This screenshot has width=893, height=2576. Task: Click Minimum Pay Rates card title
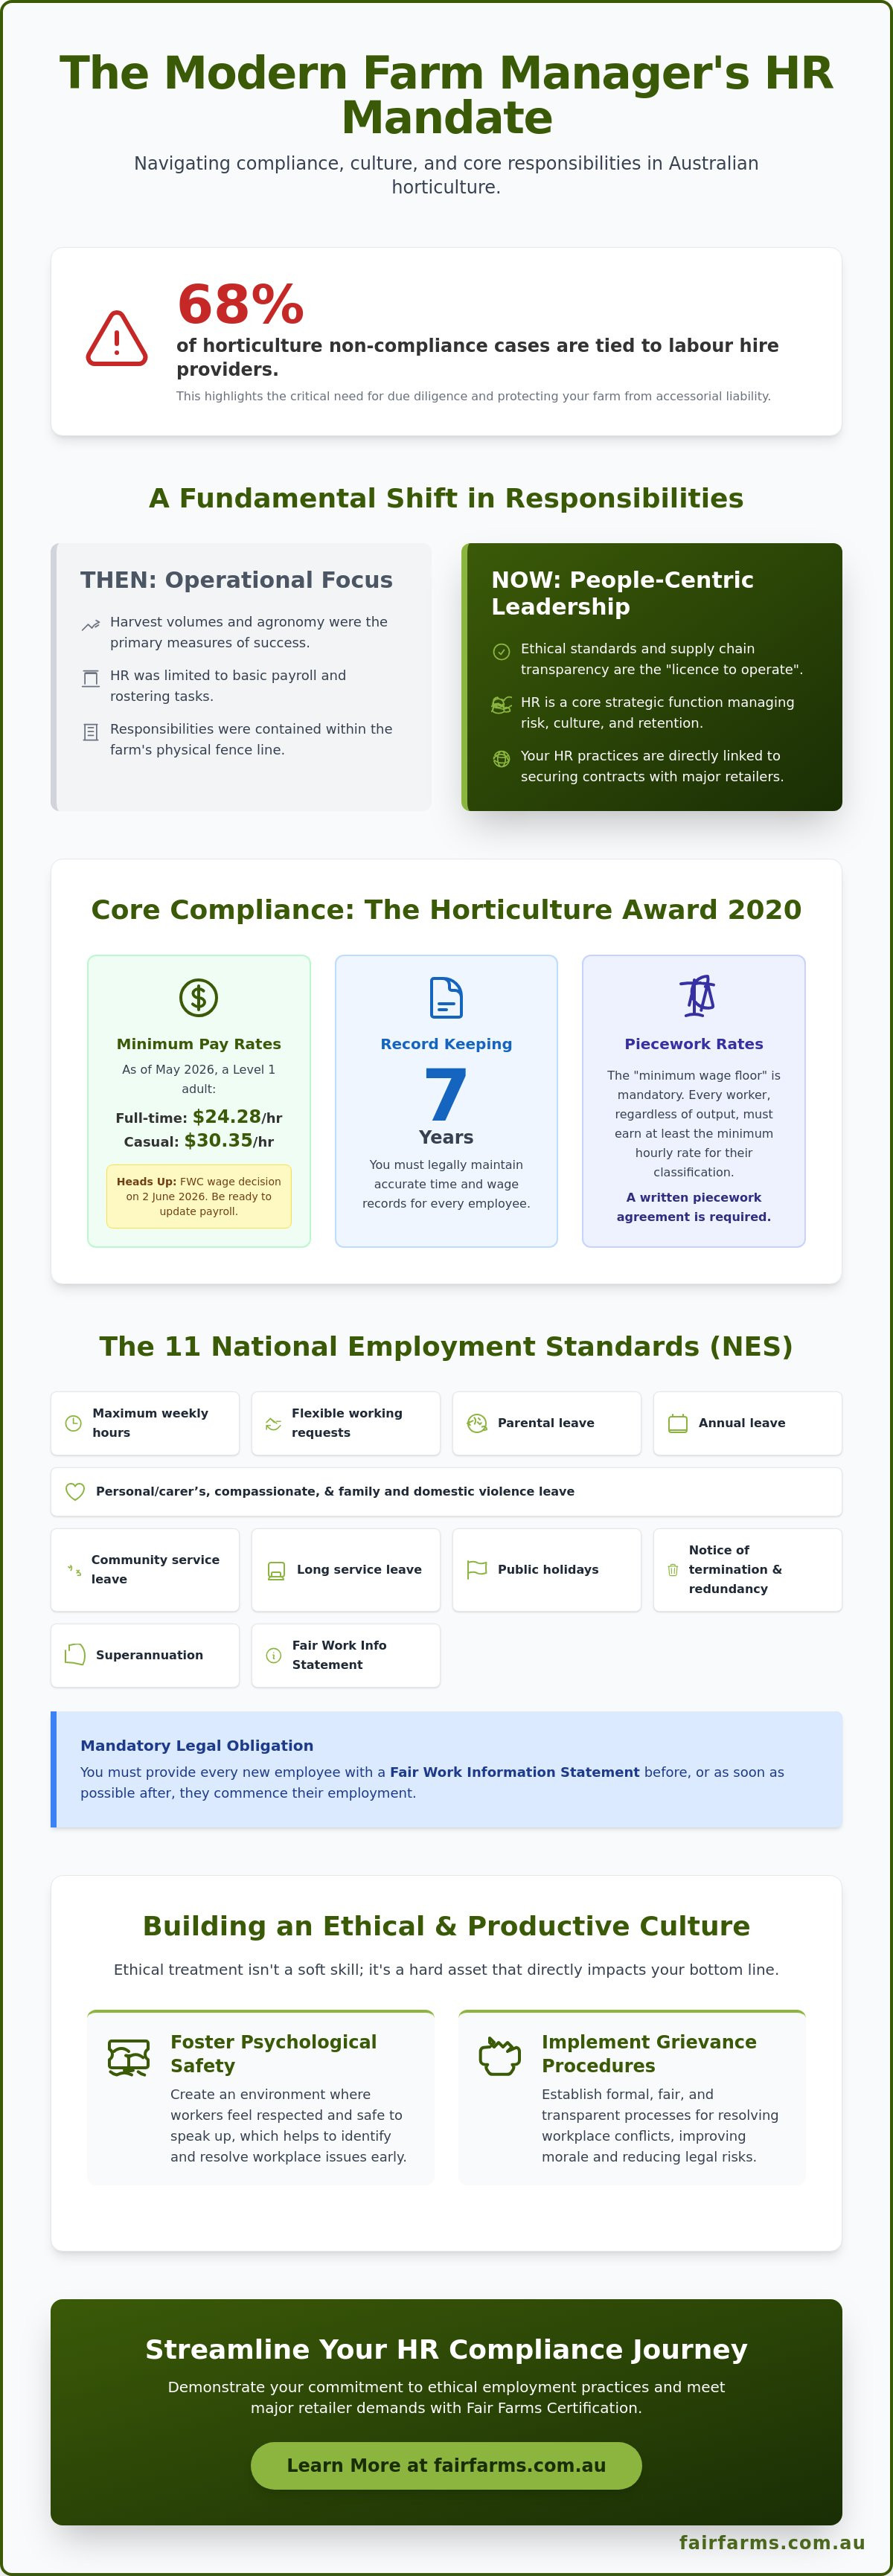tap(198, 1043)
